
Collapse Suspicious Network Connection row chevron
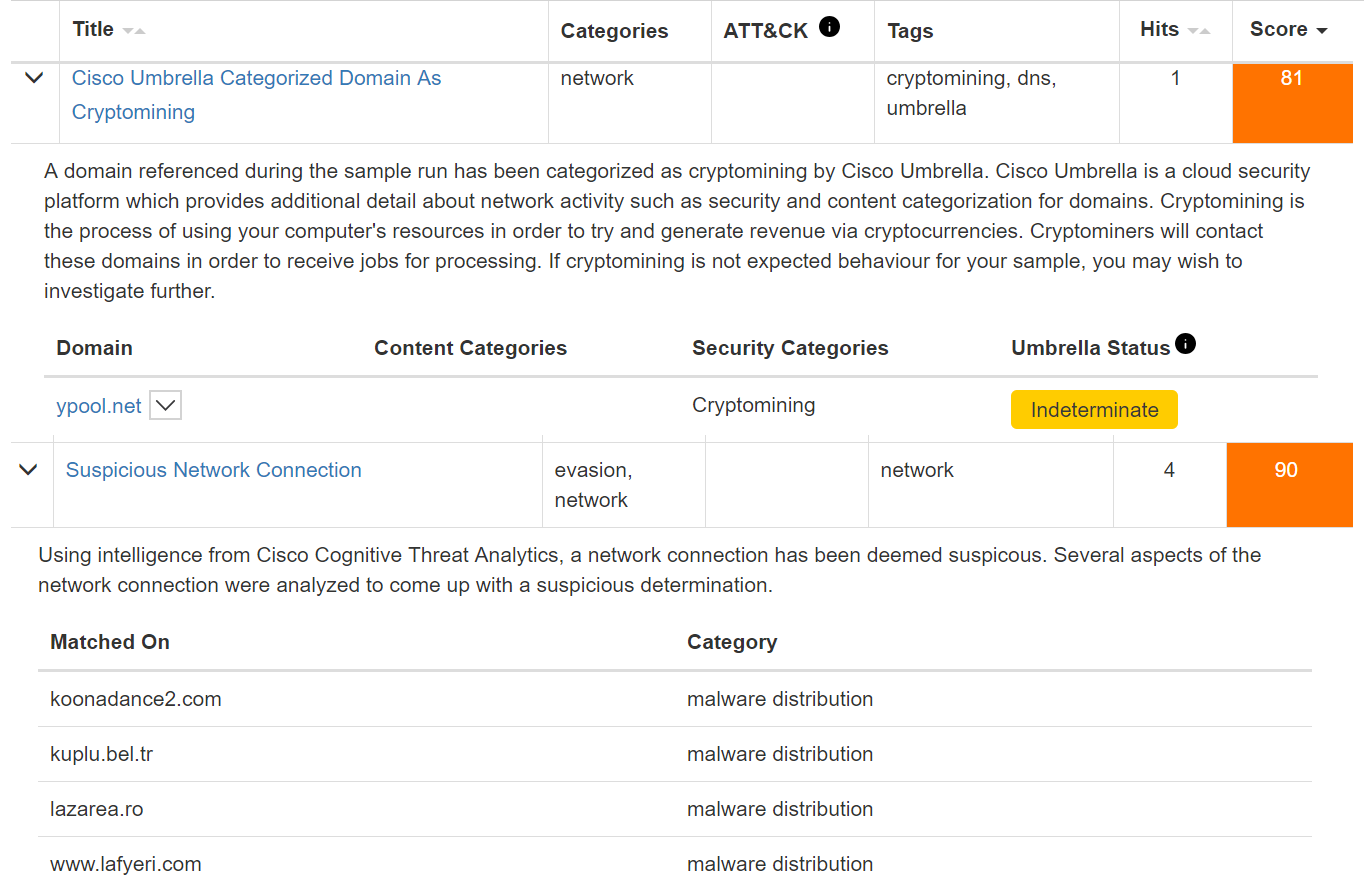[28, 470]
